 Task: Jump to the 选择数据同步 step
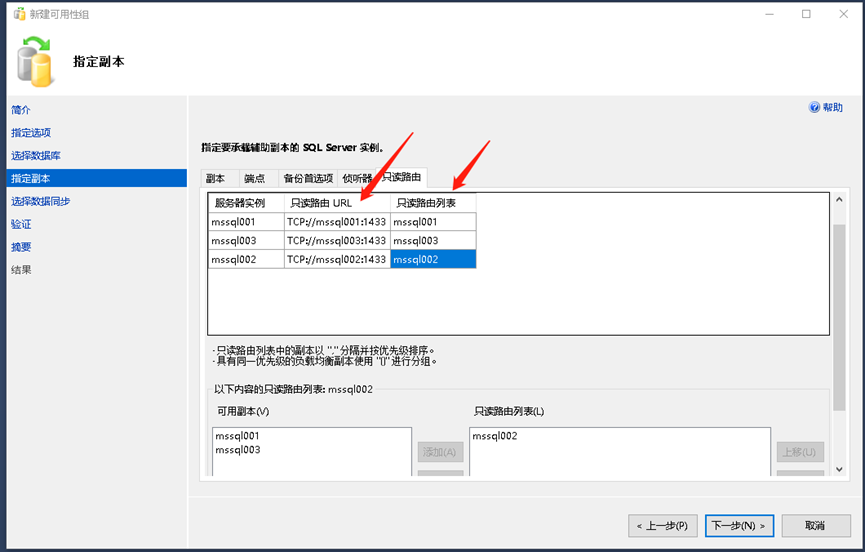[x=41, y=201]
